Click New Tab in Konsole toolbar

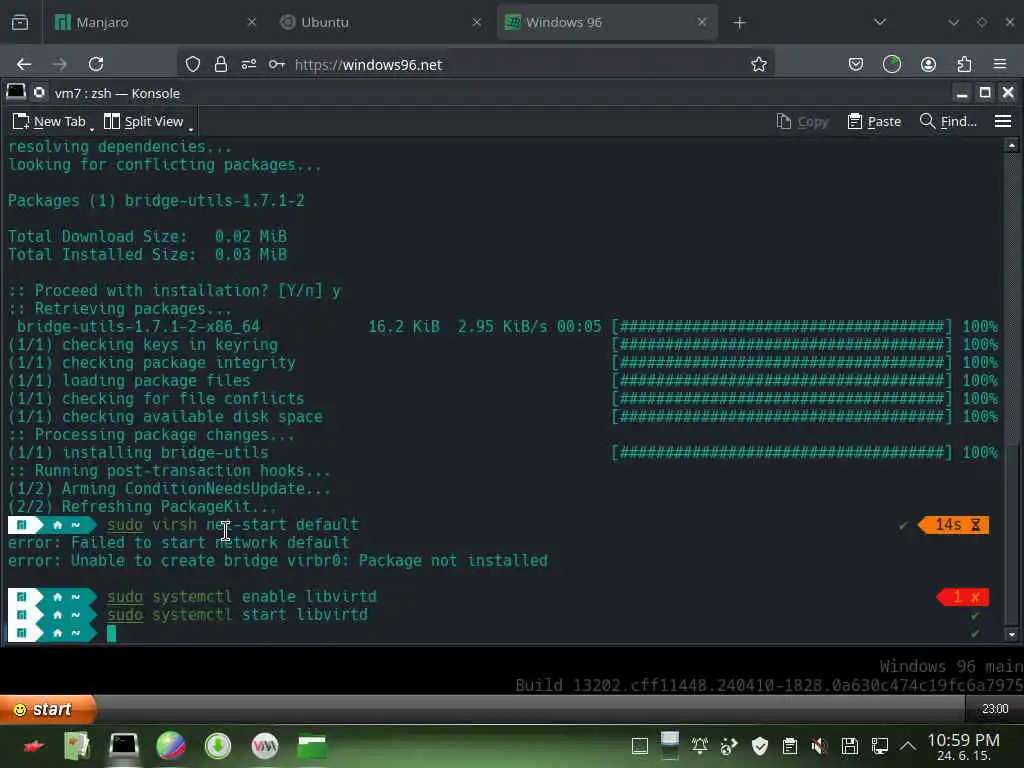(49, 121)
